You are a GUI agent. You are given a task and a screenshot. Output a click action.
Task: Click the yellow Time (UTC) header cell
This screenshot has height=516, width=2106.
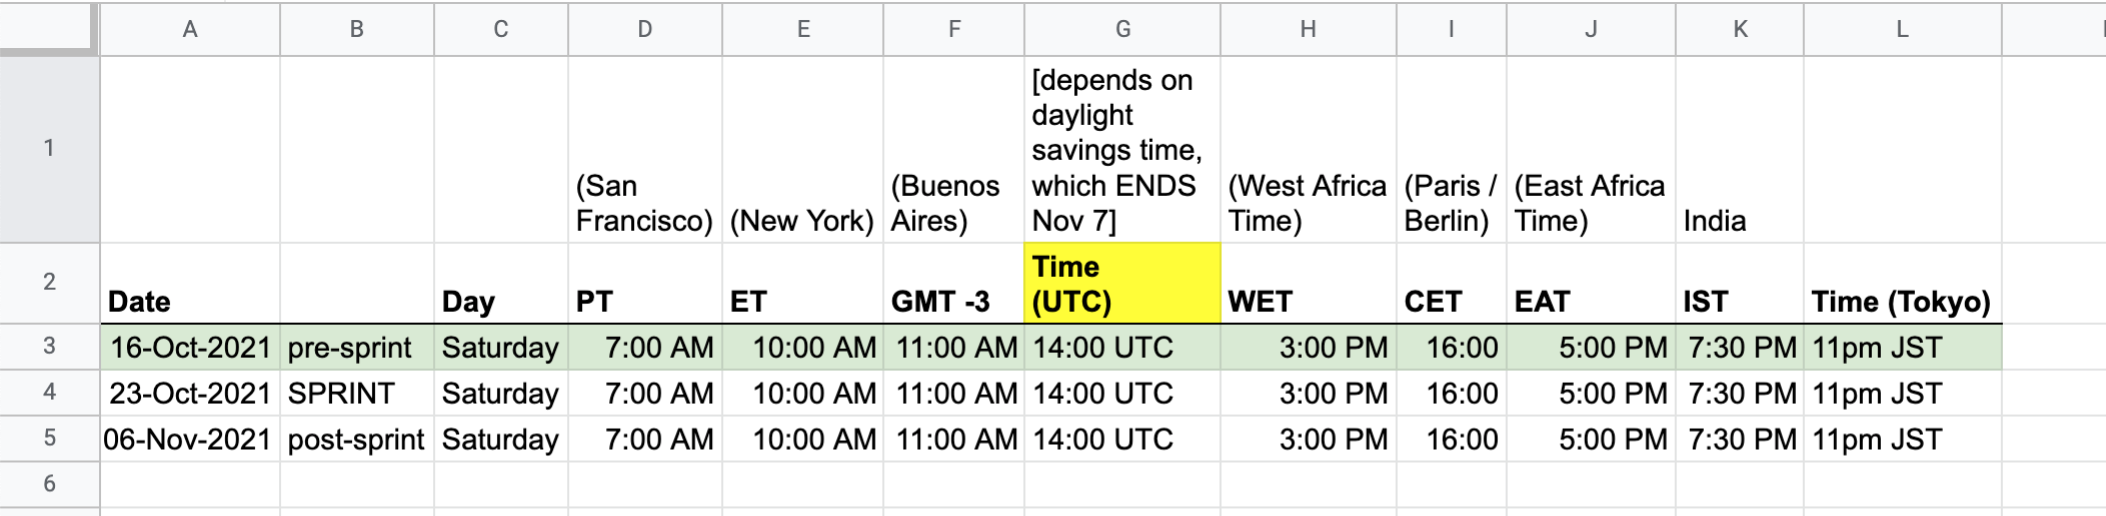(1122, 284)
